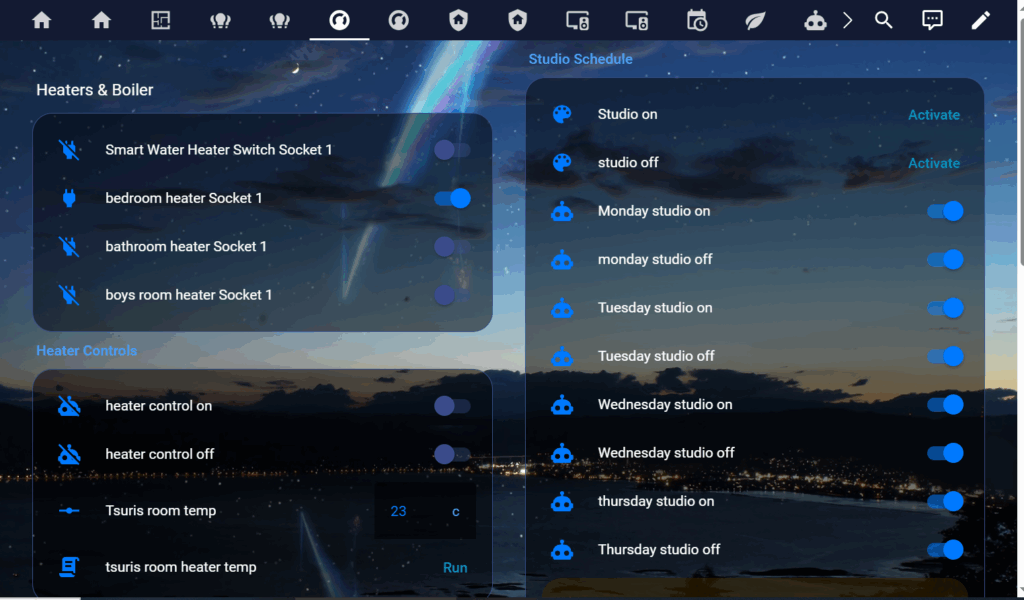Click the Wednesday studio on robot icon

tap(562, 404)
